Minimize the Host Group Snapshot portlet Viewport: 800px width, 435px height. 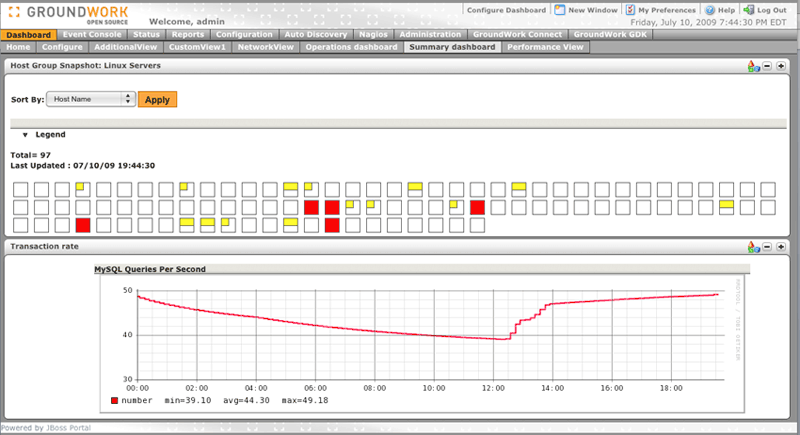coord(767,66)
